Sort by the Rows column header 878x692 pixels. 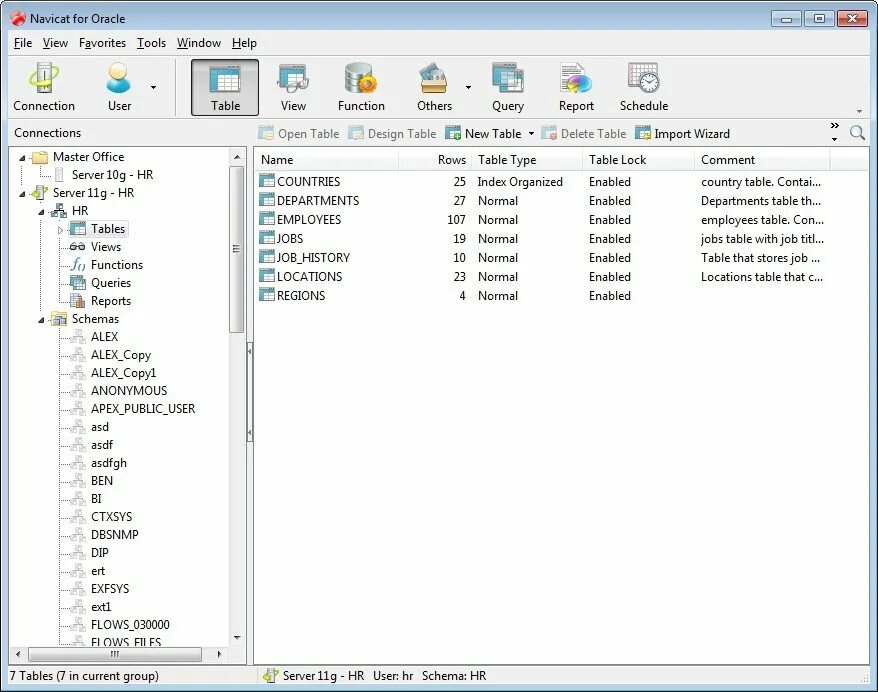point(435,160)
